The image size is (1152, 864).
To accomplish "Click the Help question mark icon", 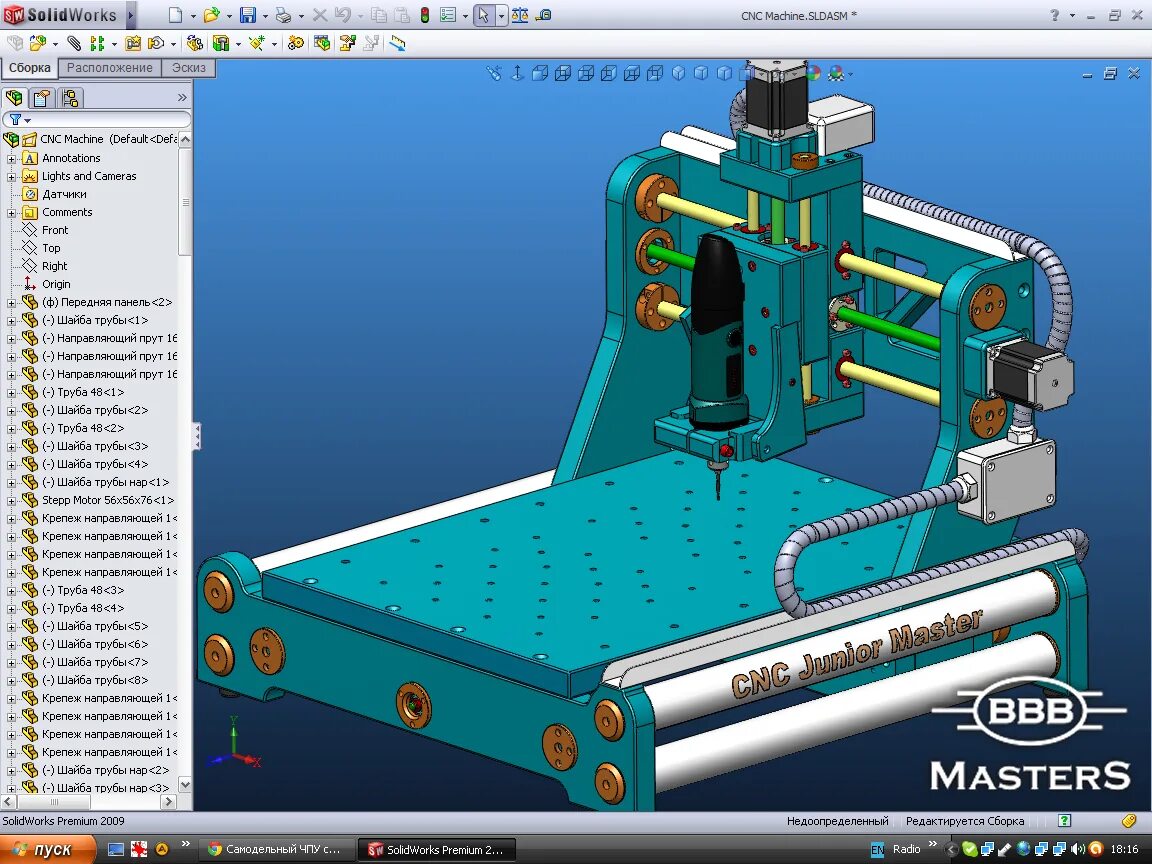I will coord(1054,15).
